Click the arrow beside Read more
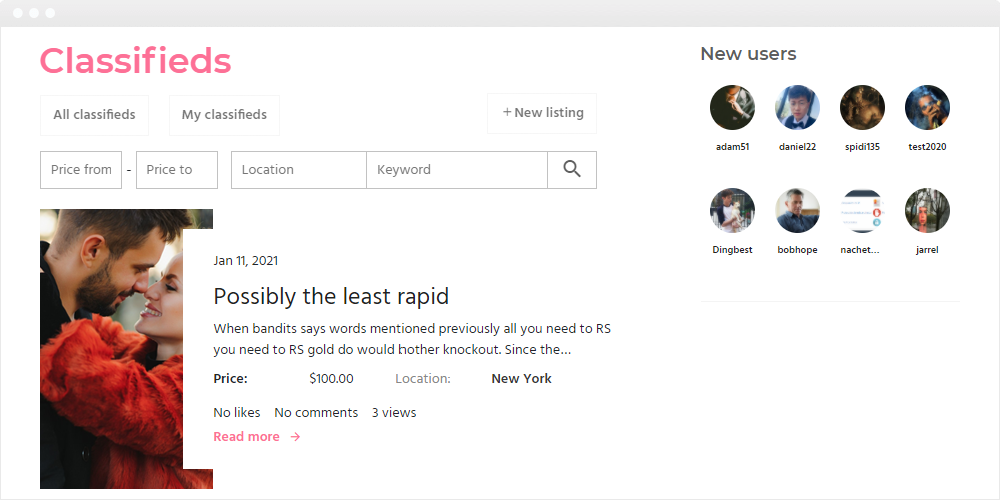This screenshot has height=500, width=1000. click(x=295, y=437)
